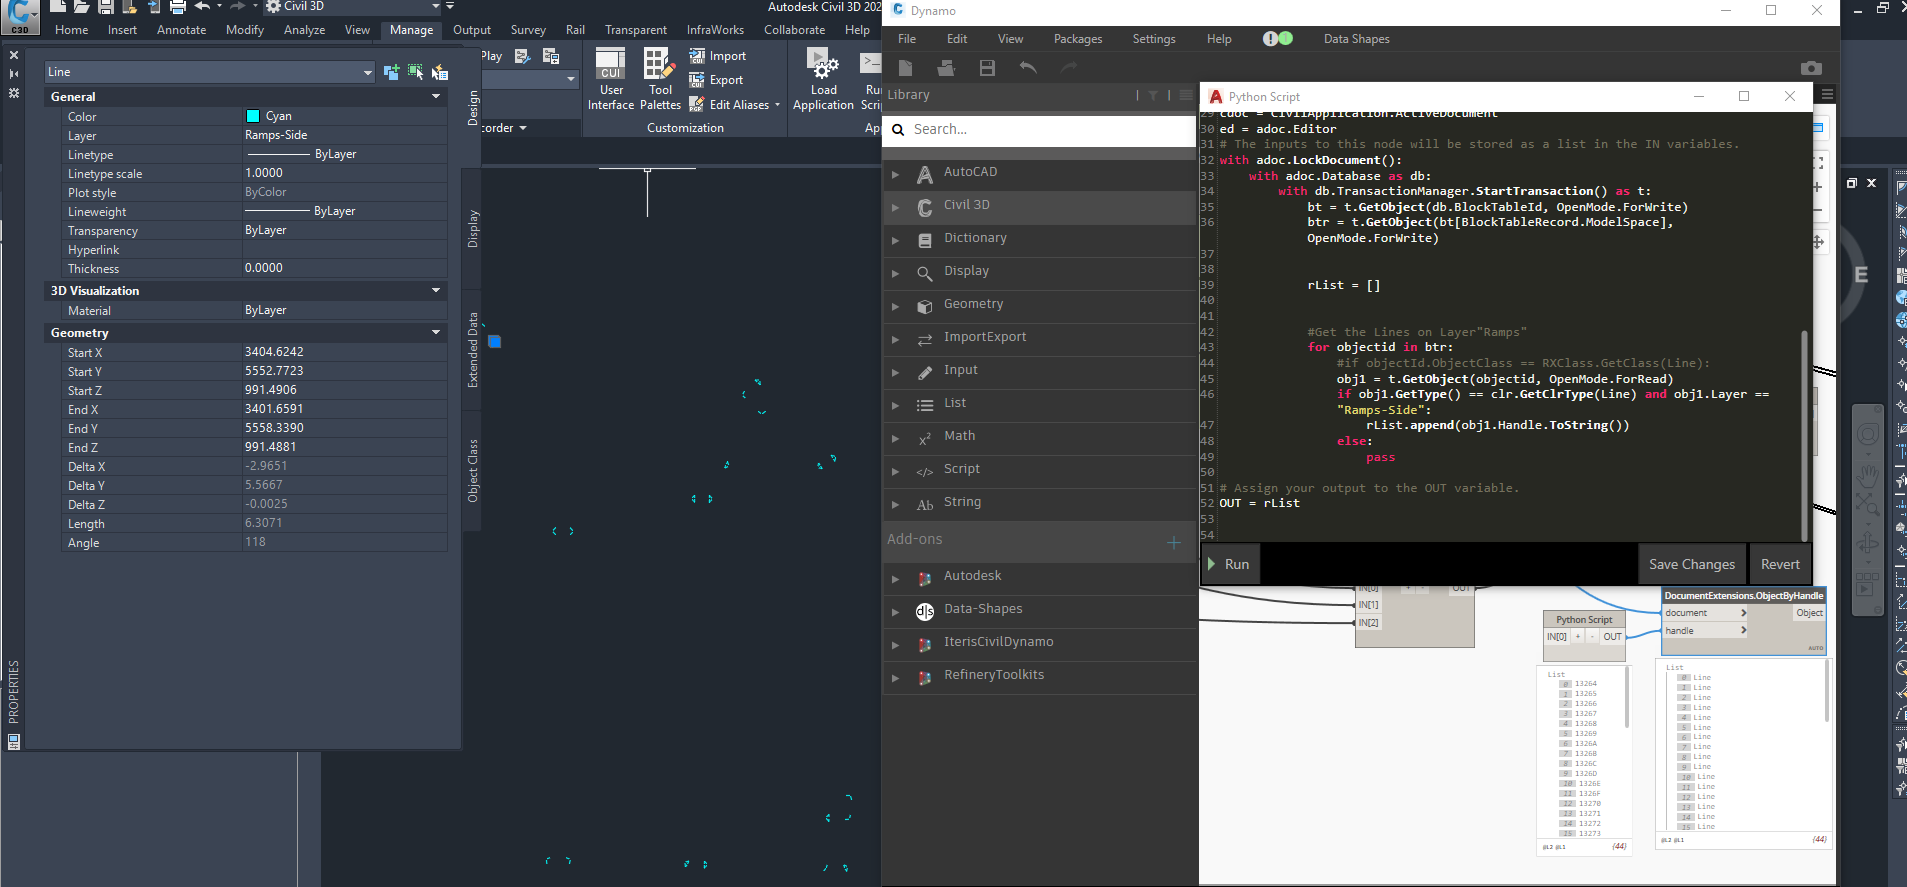1907x887 pixels.
Task: Click the Dynamo Save file icon
Action: coord(987,68)
